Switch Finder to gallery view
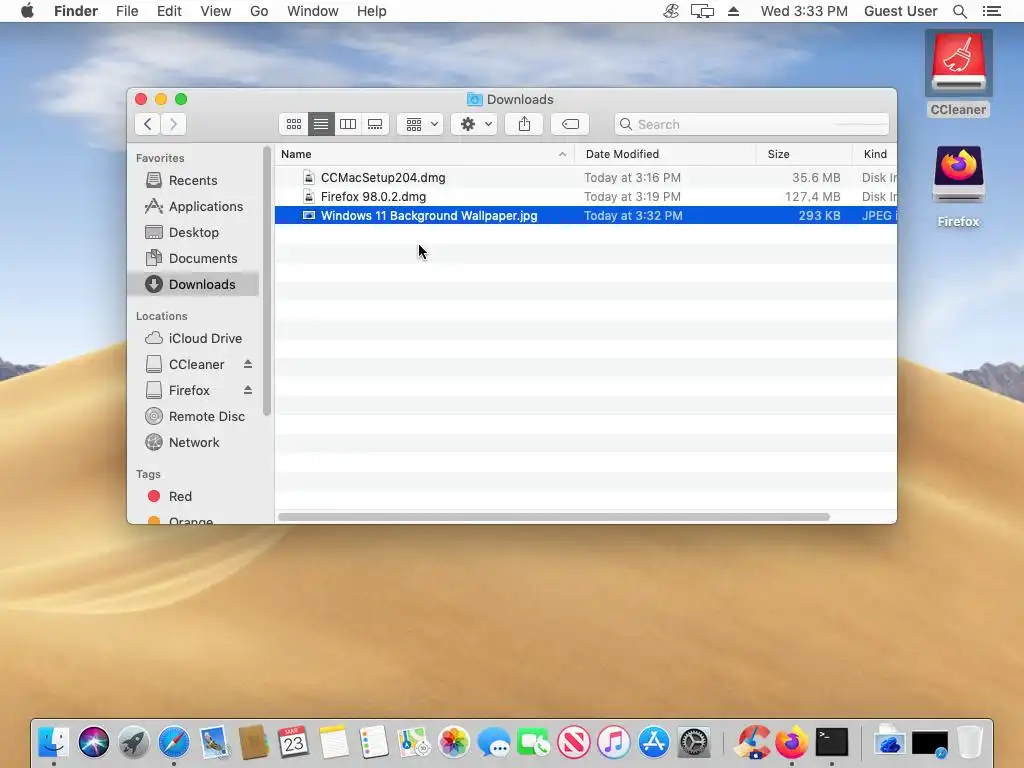The width and height of the screenshot is (1024, 768). [x=375, y=124]
